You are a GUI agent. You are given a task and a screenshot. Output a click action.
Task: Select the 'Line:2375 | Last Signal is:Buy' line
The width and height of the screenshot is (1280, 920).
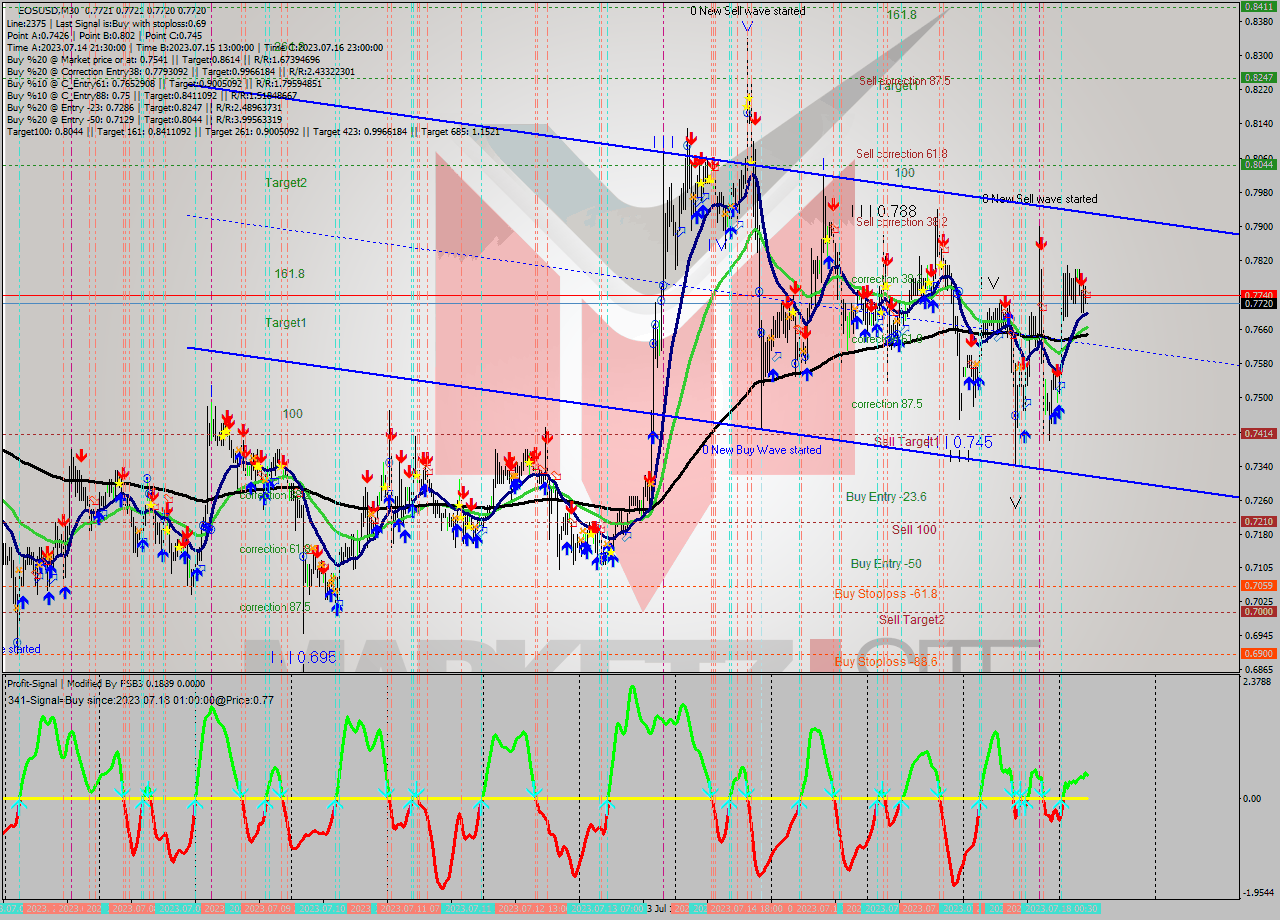[x=106, y=23]
